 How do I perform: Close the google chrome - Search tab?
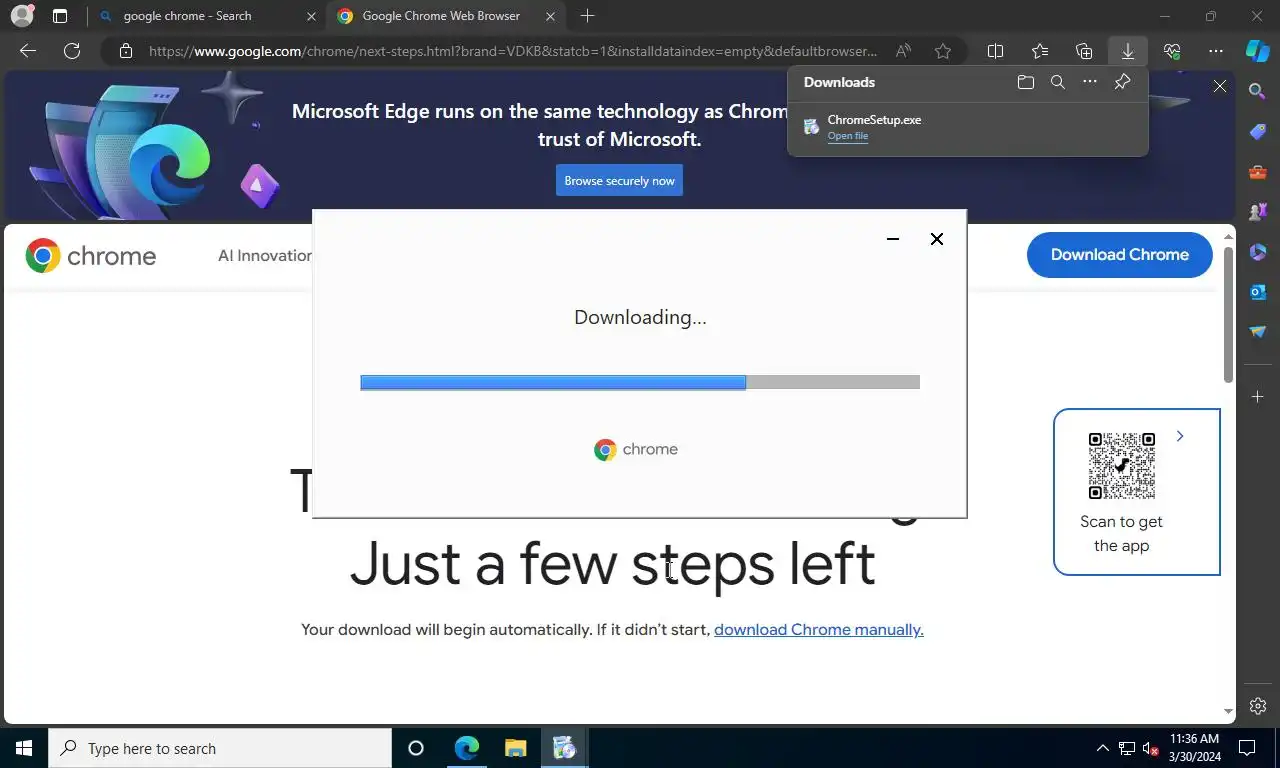coord(311,16)
